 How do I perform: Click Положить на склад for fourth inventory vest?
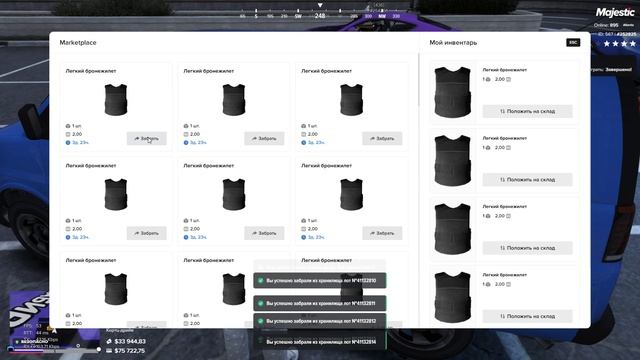[x=527, y=316]
